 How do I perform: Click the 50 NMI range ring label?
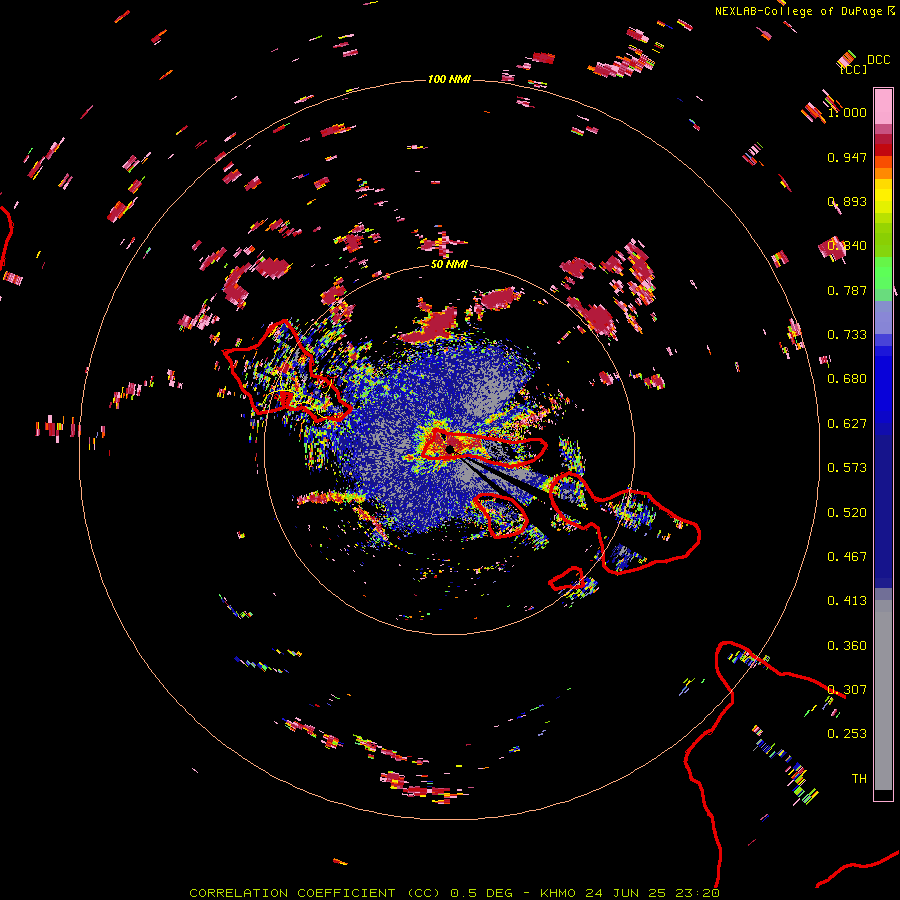click(x=449, y=265)
